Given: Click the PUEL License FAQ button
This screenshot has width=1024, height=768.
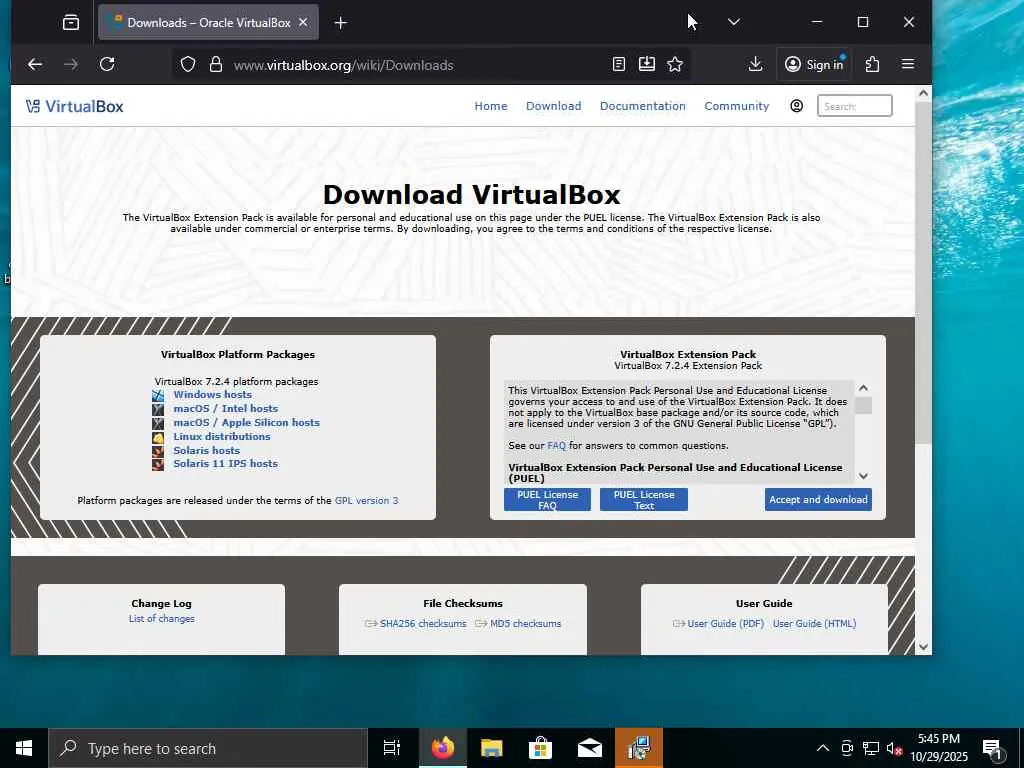Looking at the screenshot, I should (x=547, y=500).
